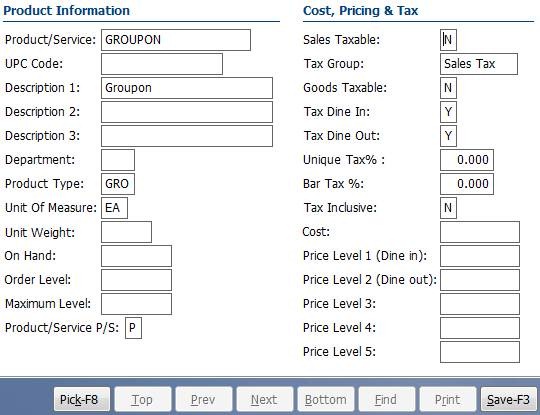The image size is (540, 415).
Task: Click the Unique Tax% value field
Action: (467, 160)
